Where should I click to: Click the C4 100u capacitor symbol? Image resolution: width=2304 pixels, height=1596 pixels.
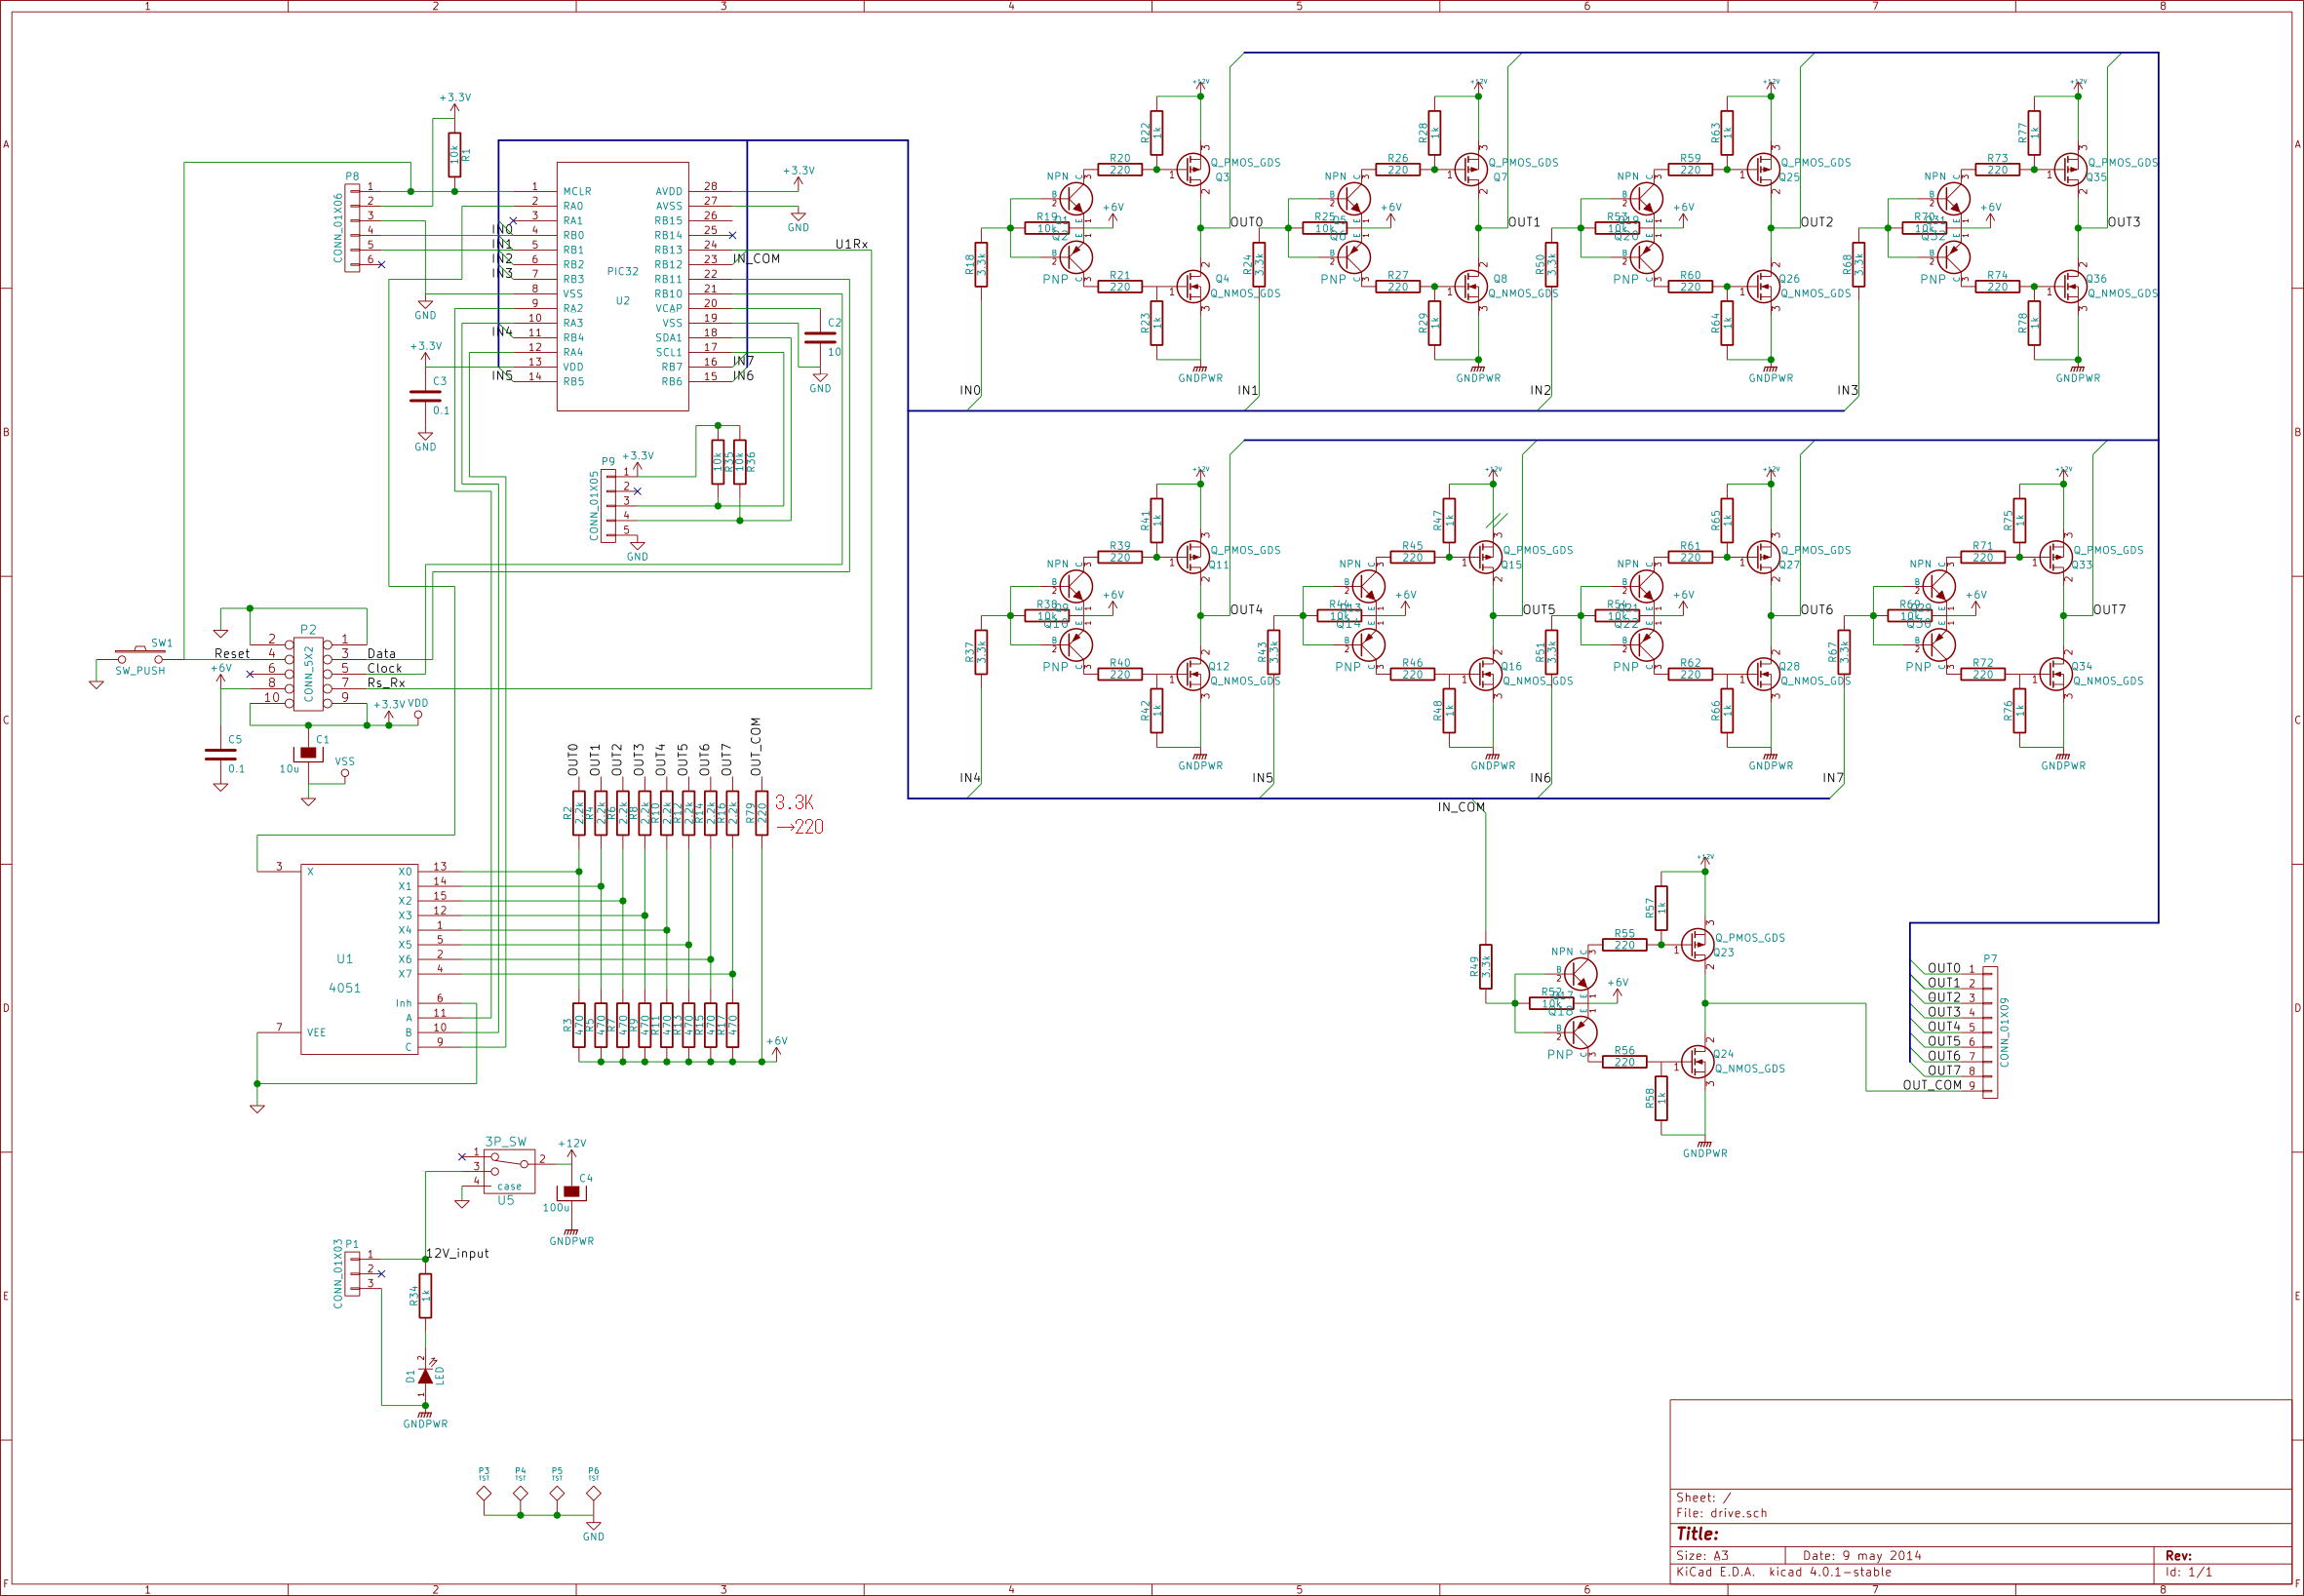(x=571, y=1191)
